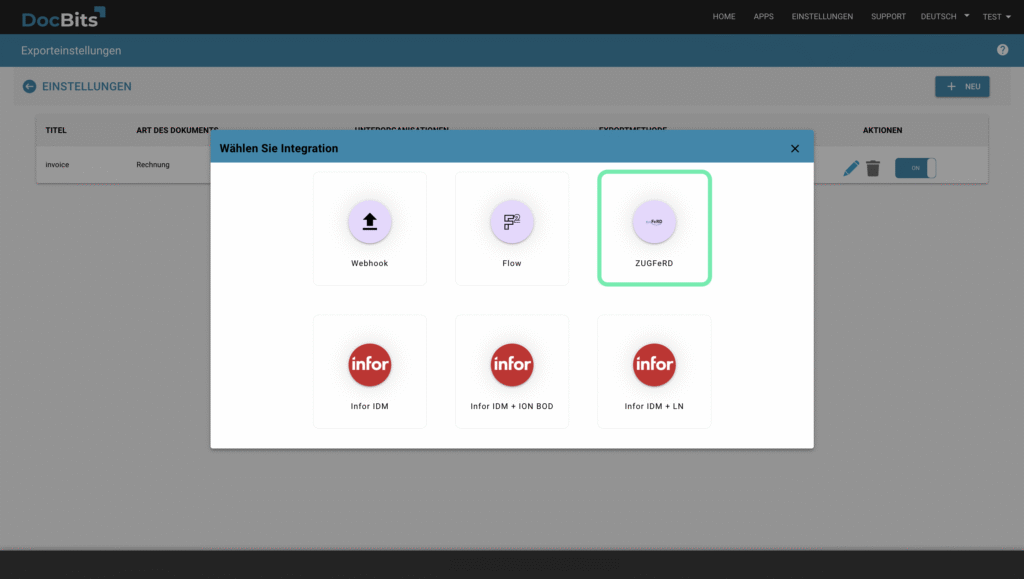
Task: Pick the Infor IDM + LN logo
Action: click(654, 364)
